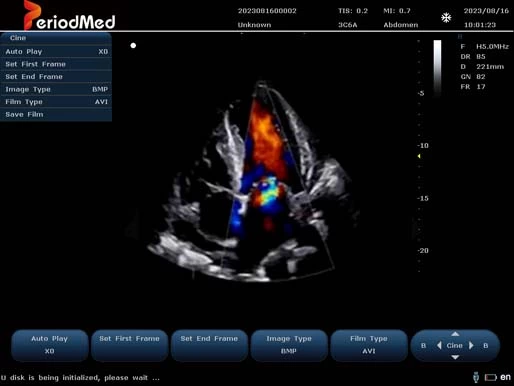
Task: Select Film Type AVI menu row
Action: coord(56,102)
